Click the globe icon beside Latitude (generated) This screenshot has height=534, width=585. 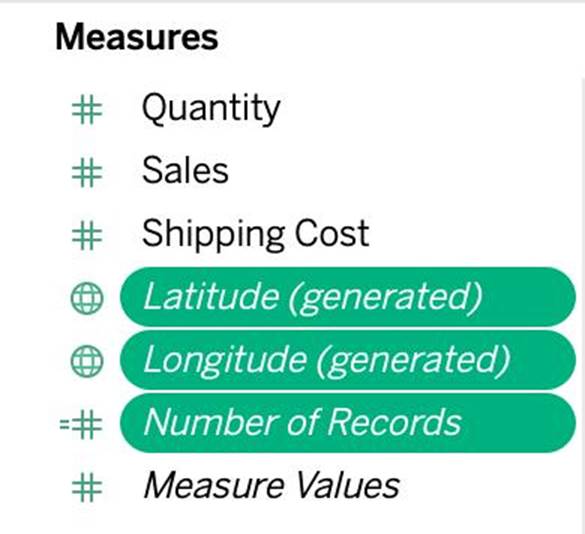tap(87, 298)
